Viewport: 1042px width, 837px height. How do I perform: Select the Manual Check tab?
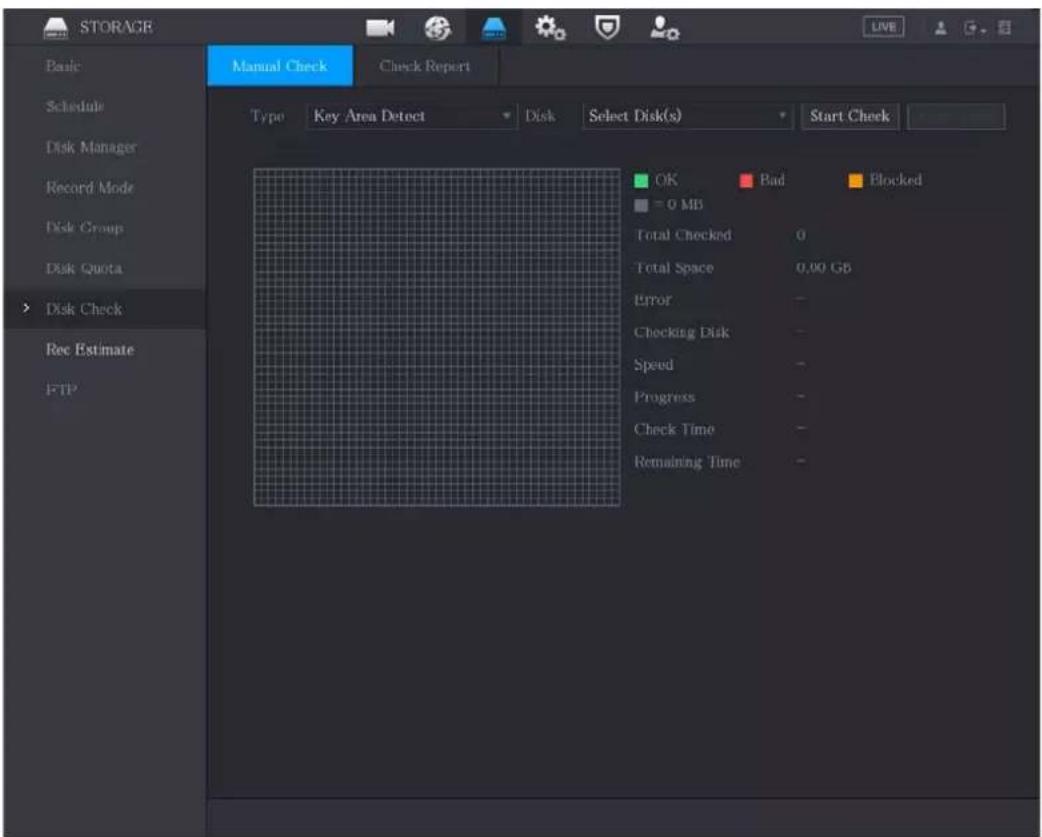point(280,66)
